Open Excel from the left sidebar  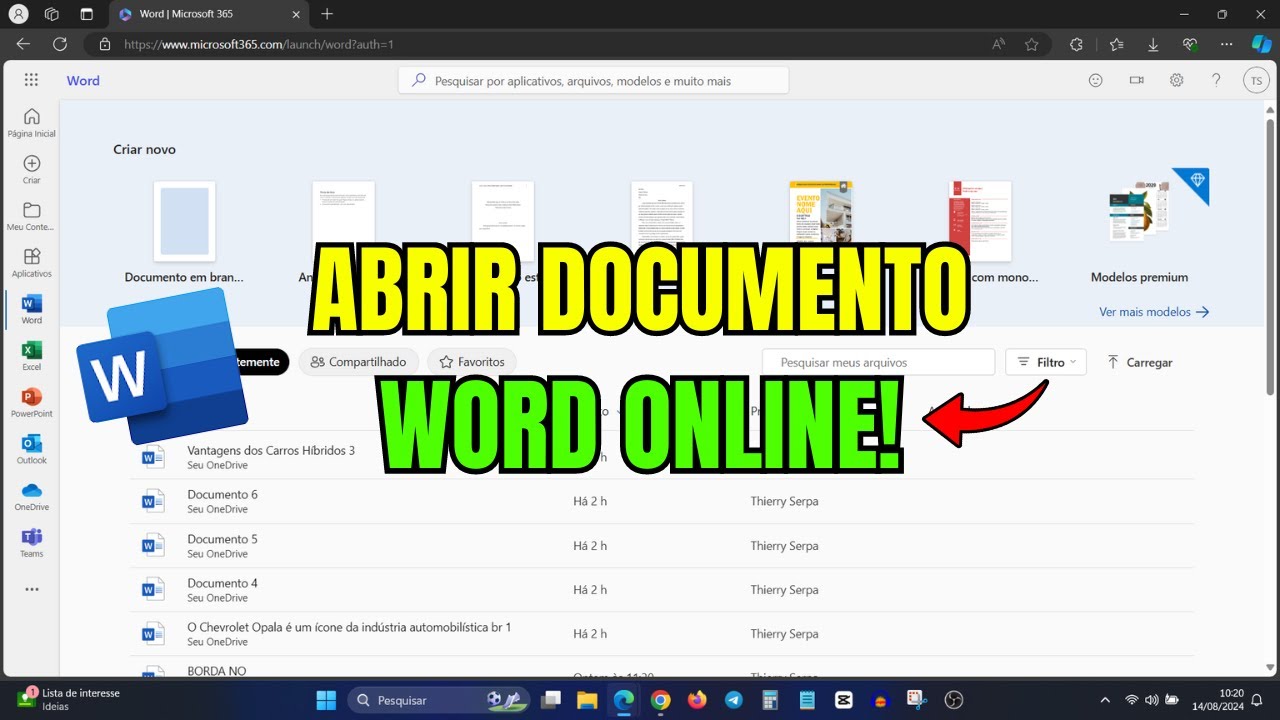[x=32, y=356]
